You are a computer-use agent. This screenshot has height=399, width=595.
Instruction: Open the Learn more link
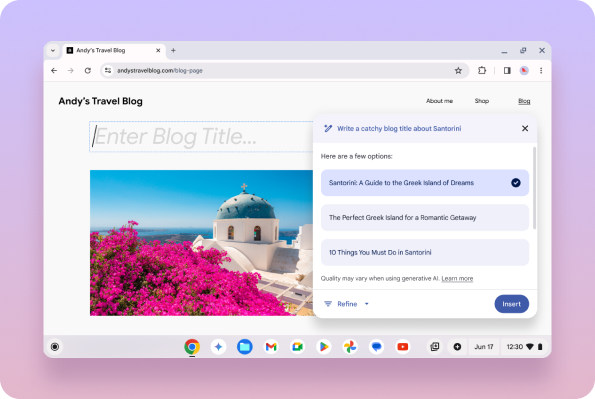point(457,279)
